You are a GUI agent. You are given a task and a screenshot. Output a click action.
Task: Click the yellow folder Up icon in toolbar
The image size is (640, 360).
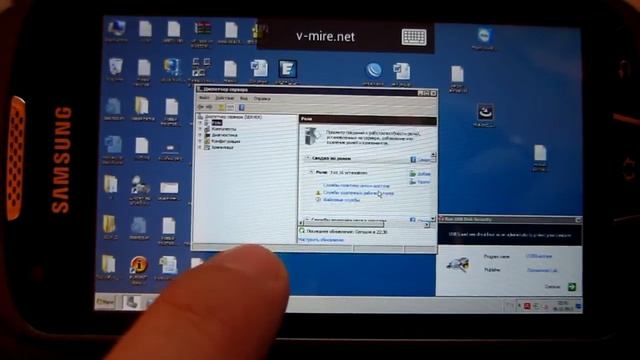pyautogui.click(x=221, y=107)
